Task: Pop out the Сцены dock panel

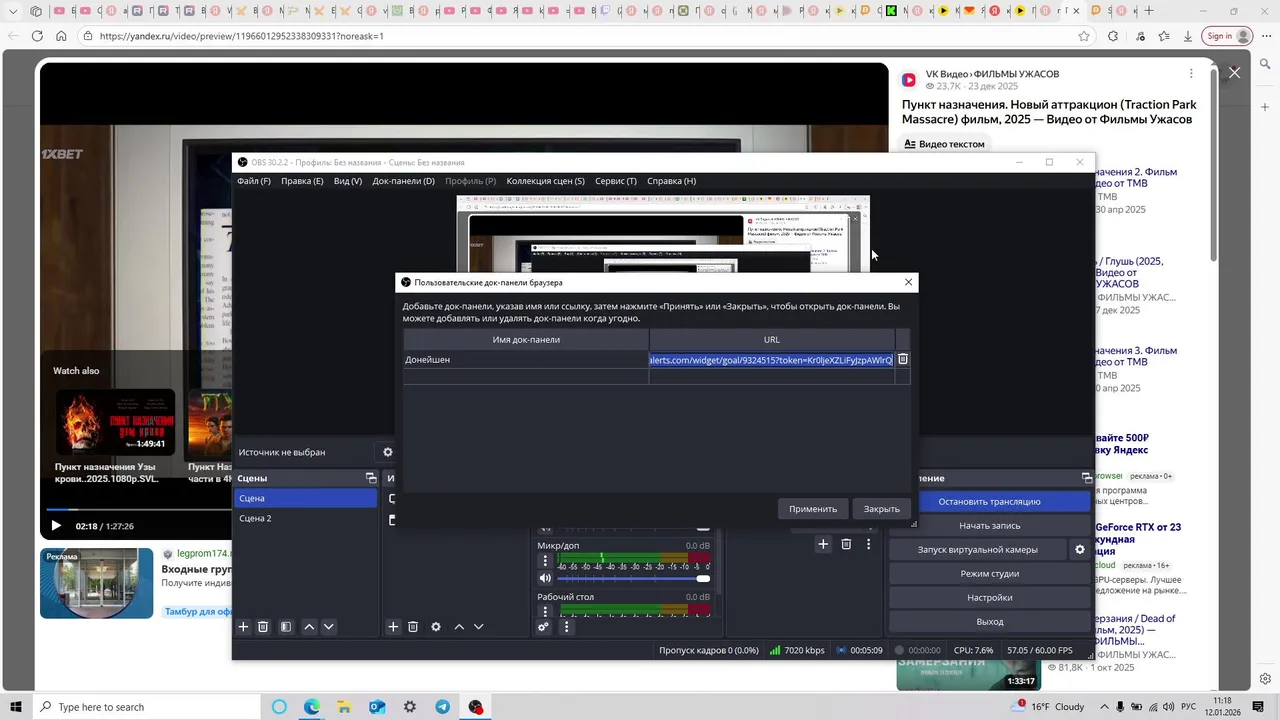Action: point(371,478)
